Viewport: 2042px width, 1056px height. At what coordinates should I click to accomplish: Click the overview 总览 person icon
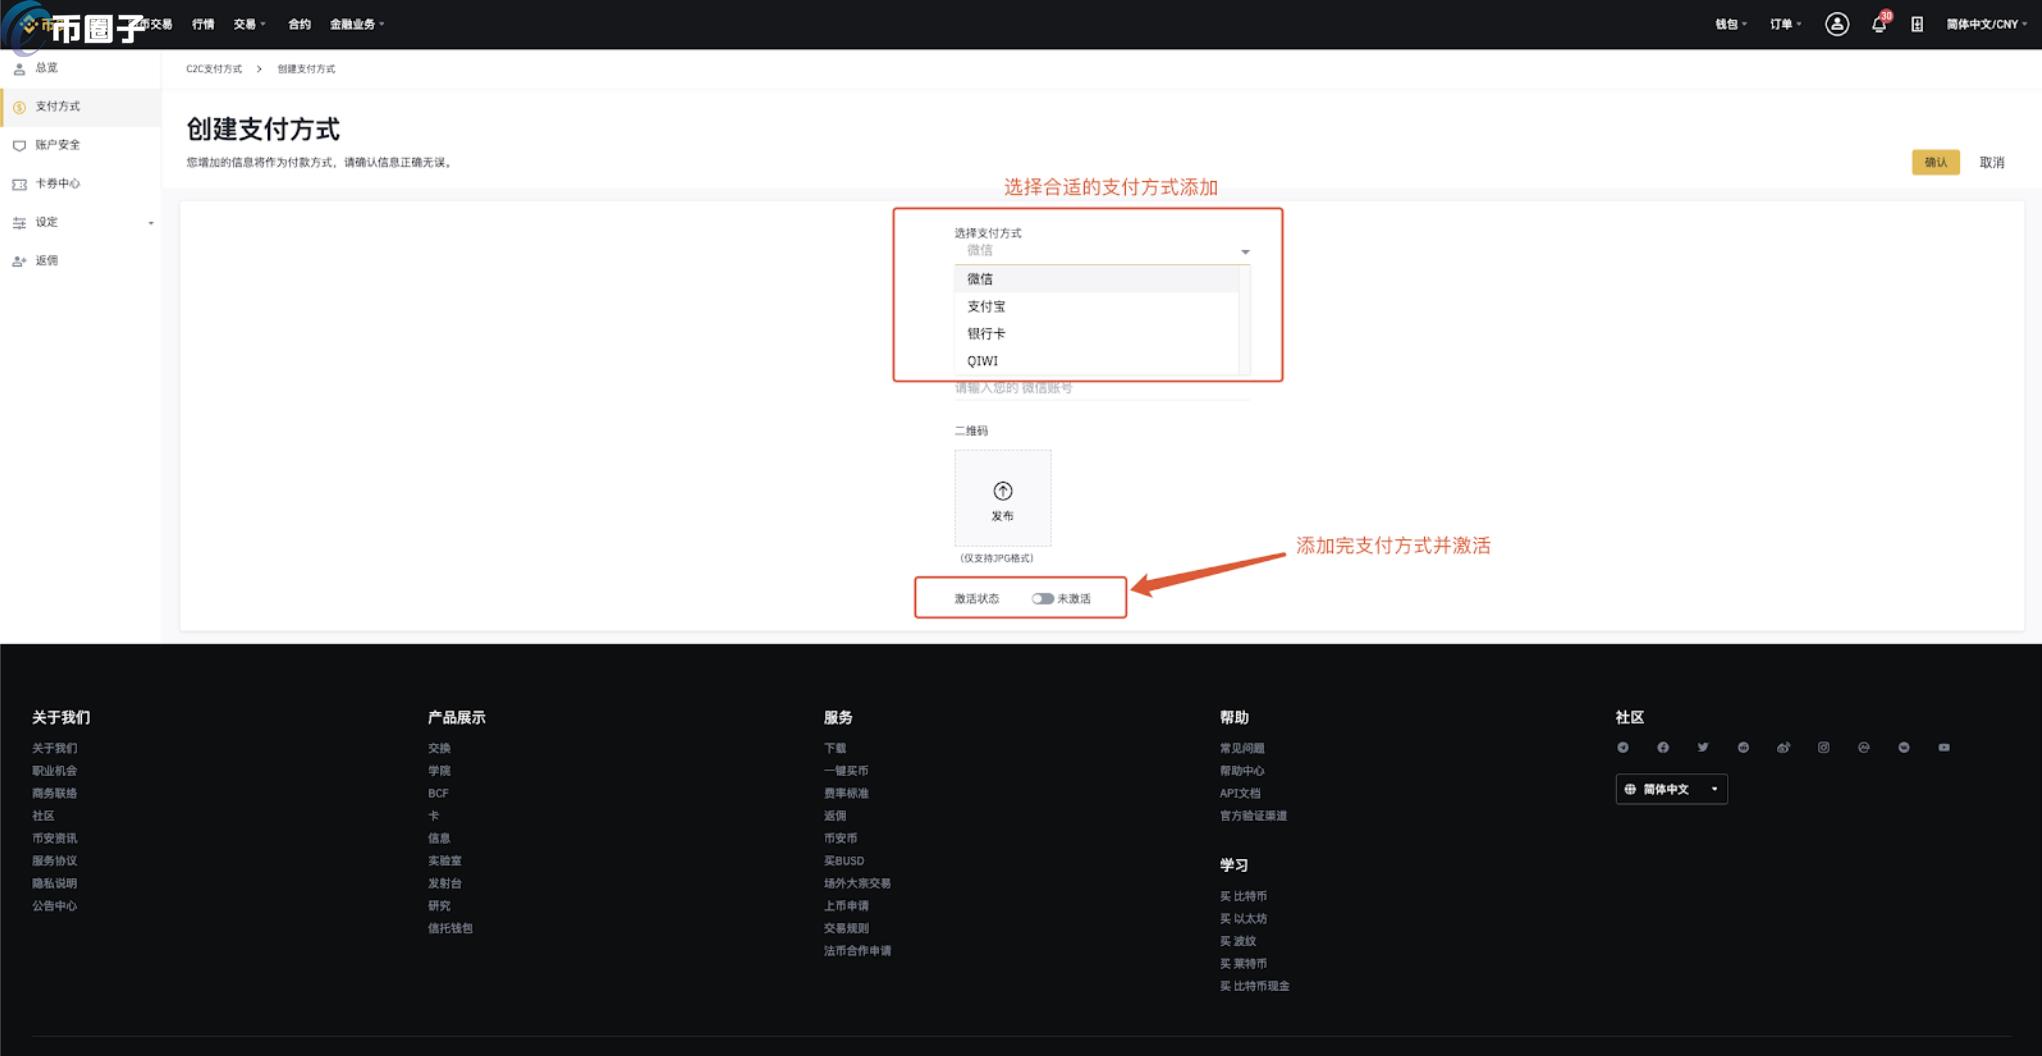(x=19, y=69)
